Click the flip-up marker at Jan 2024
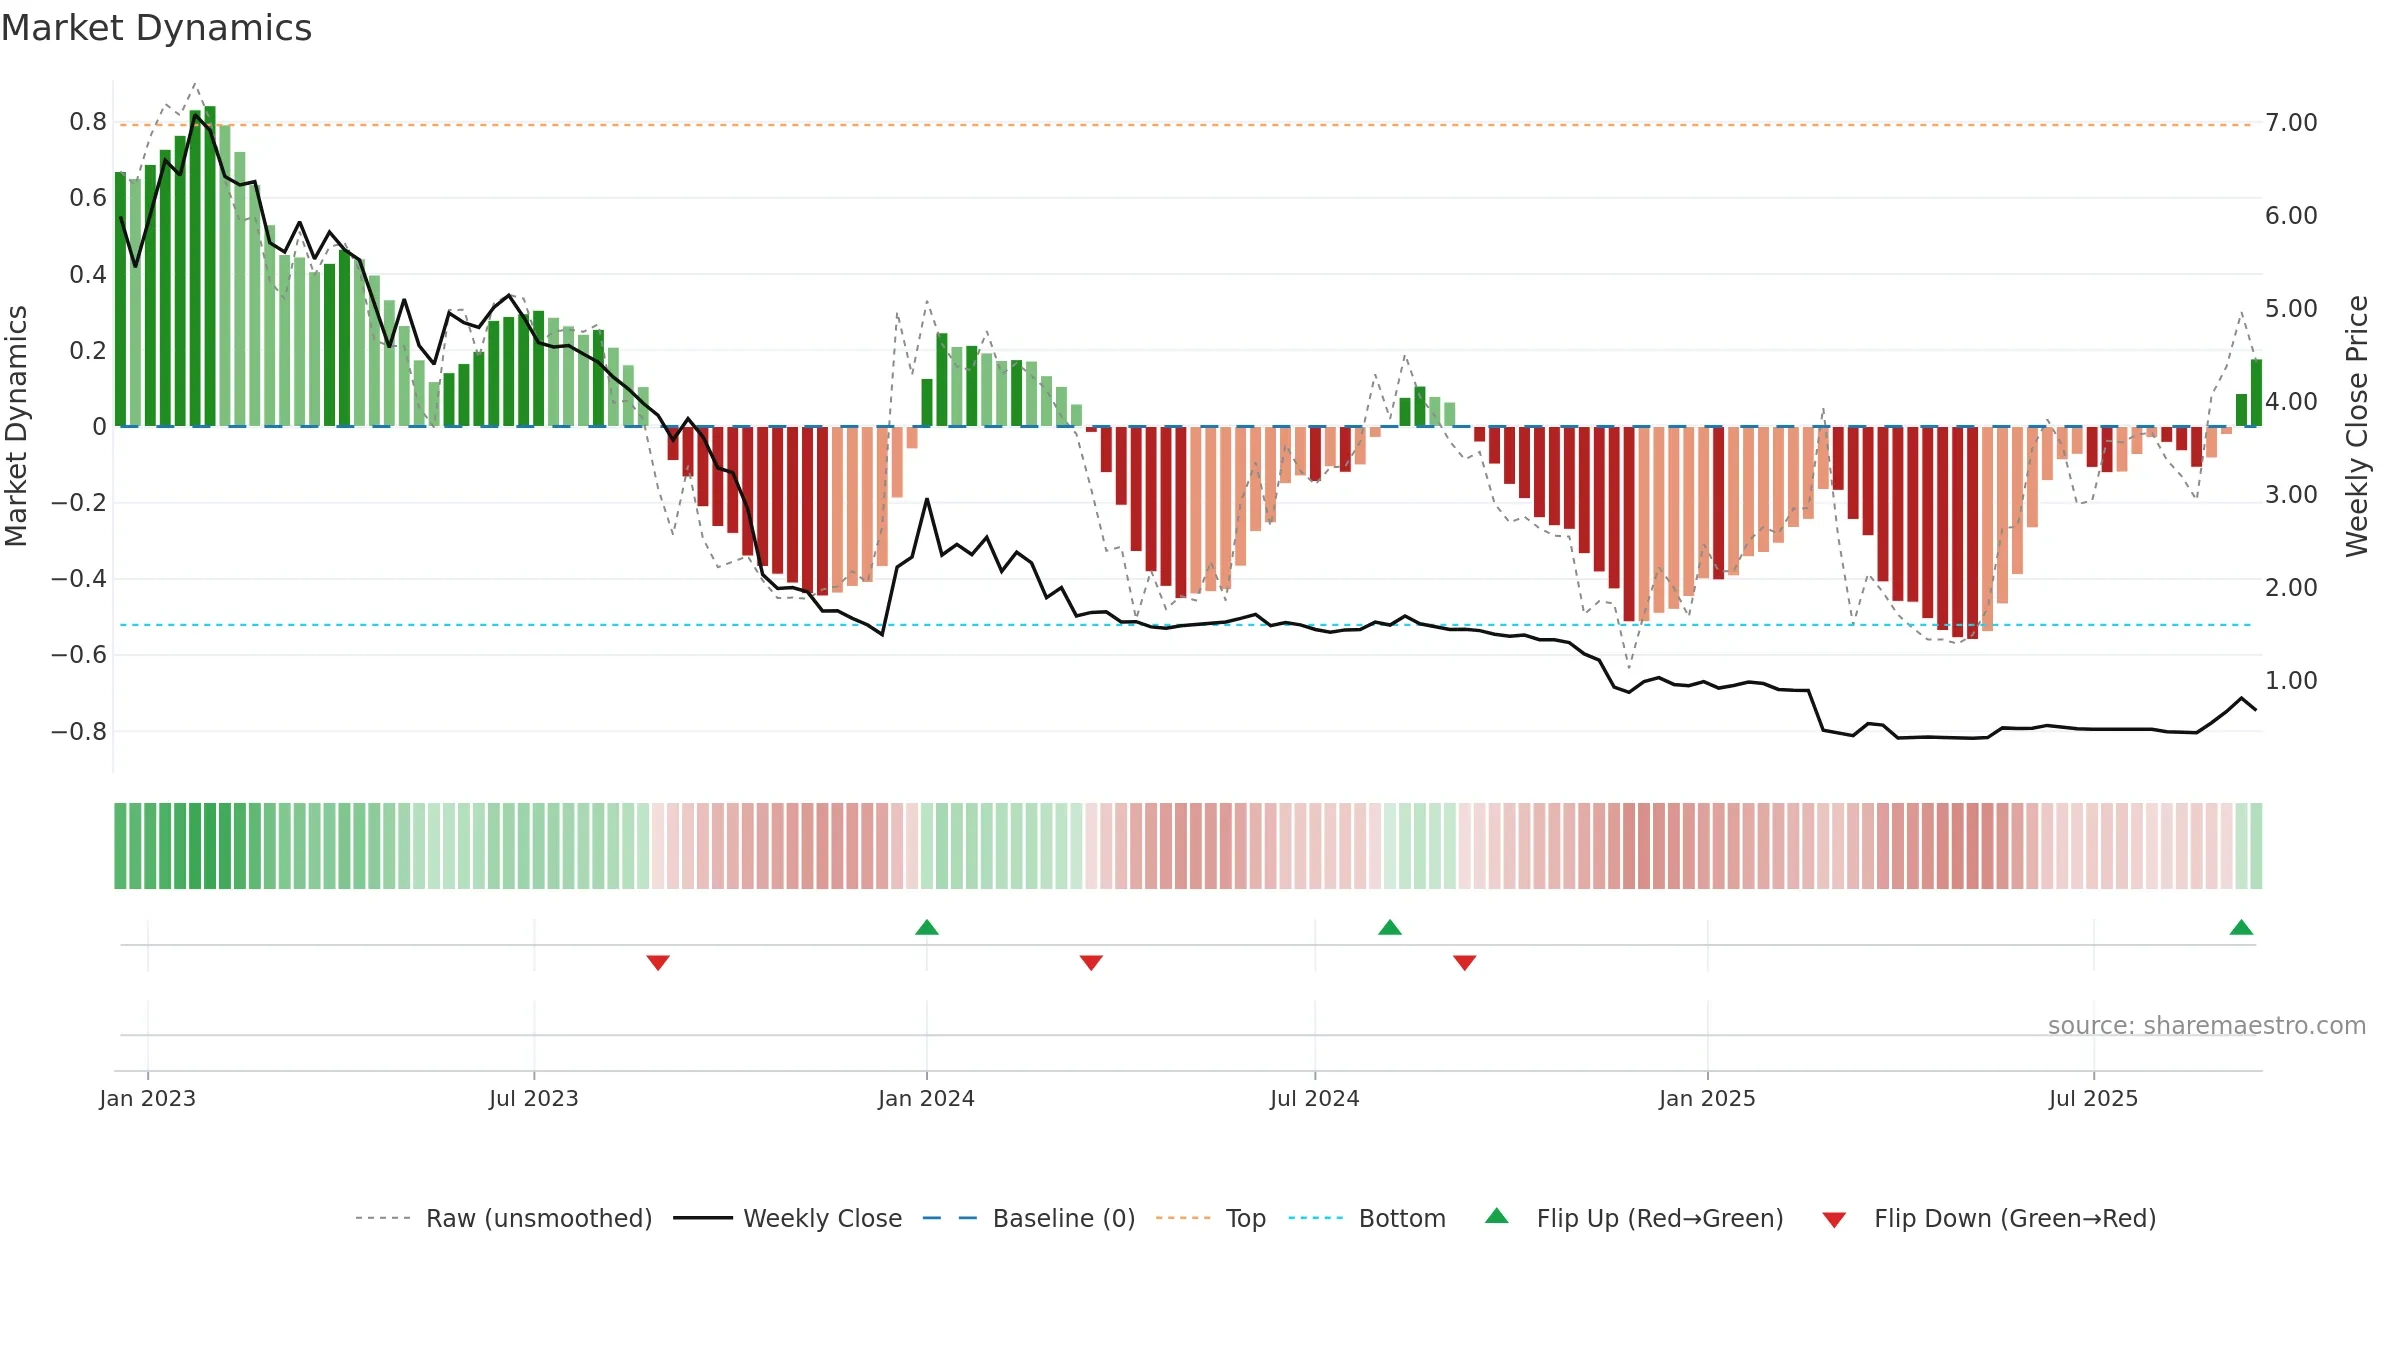This screenshot has width=2400, height=1350. coord(927,927)
